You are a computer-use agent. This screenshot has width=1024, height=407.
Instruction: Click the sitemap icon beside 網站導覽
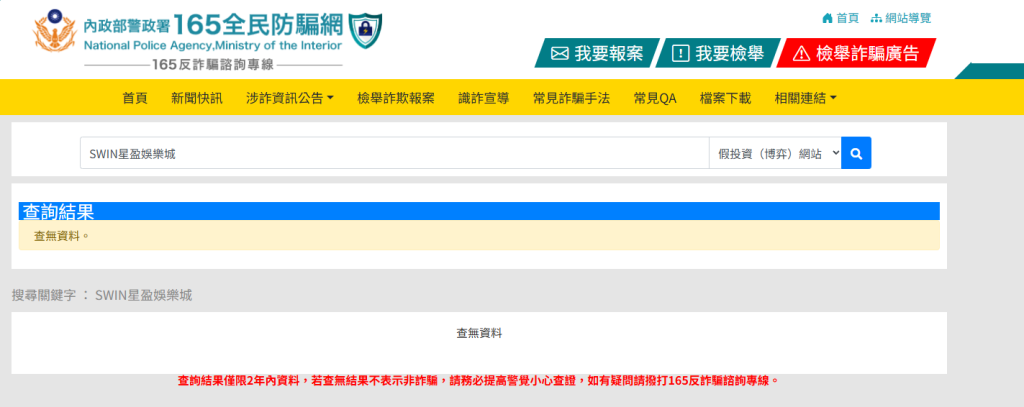pyautogui.click(x=876, y=18)
